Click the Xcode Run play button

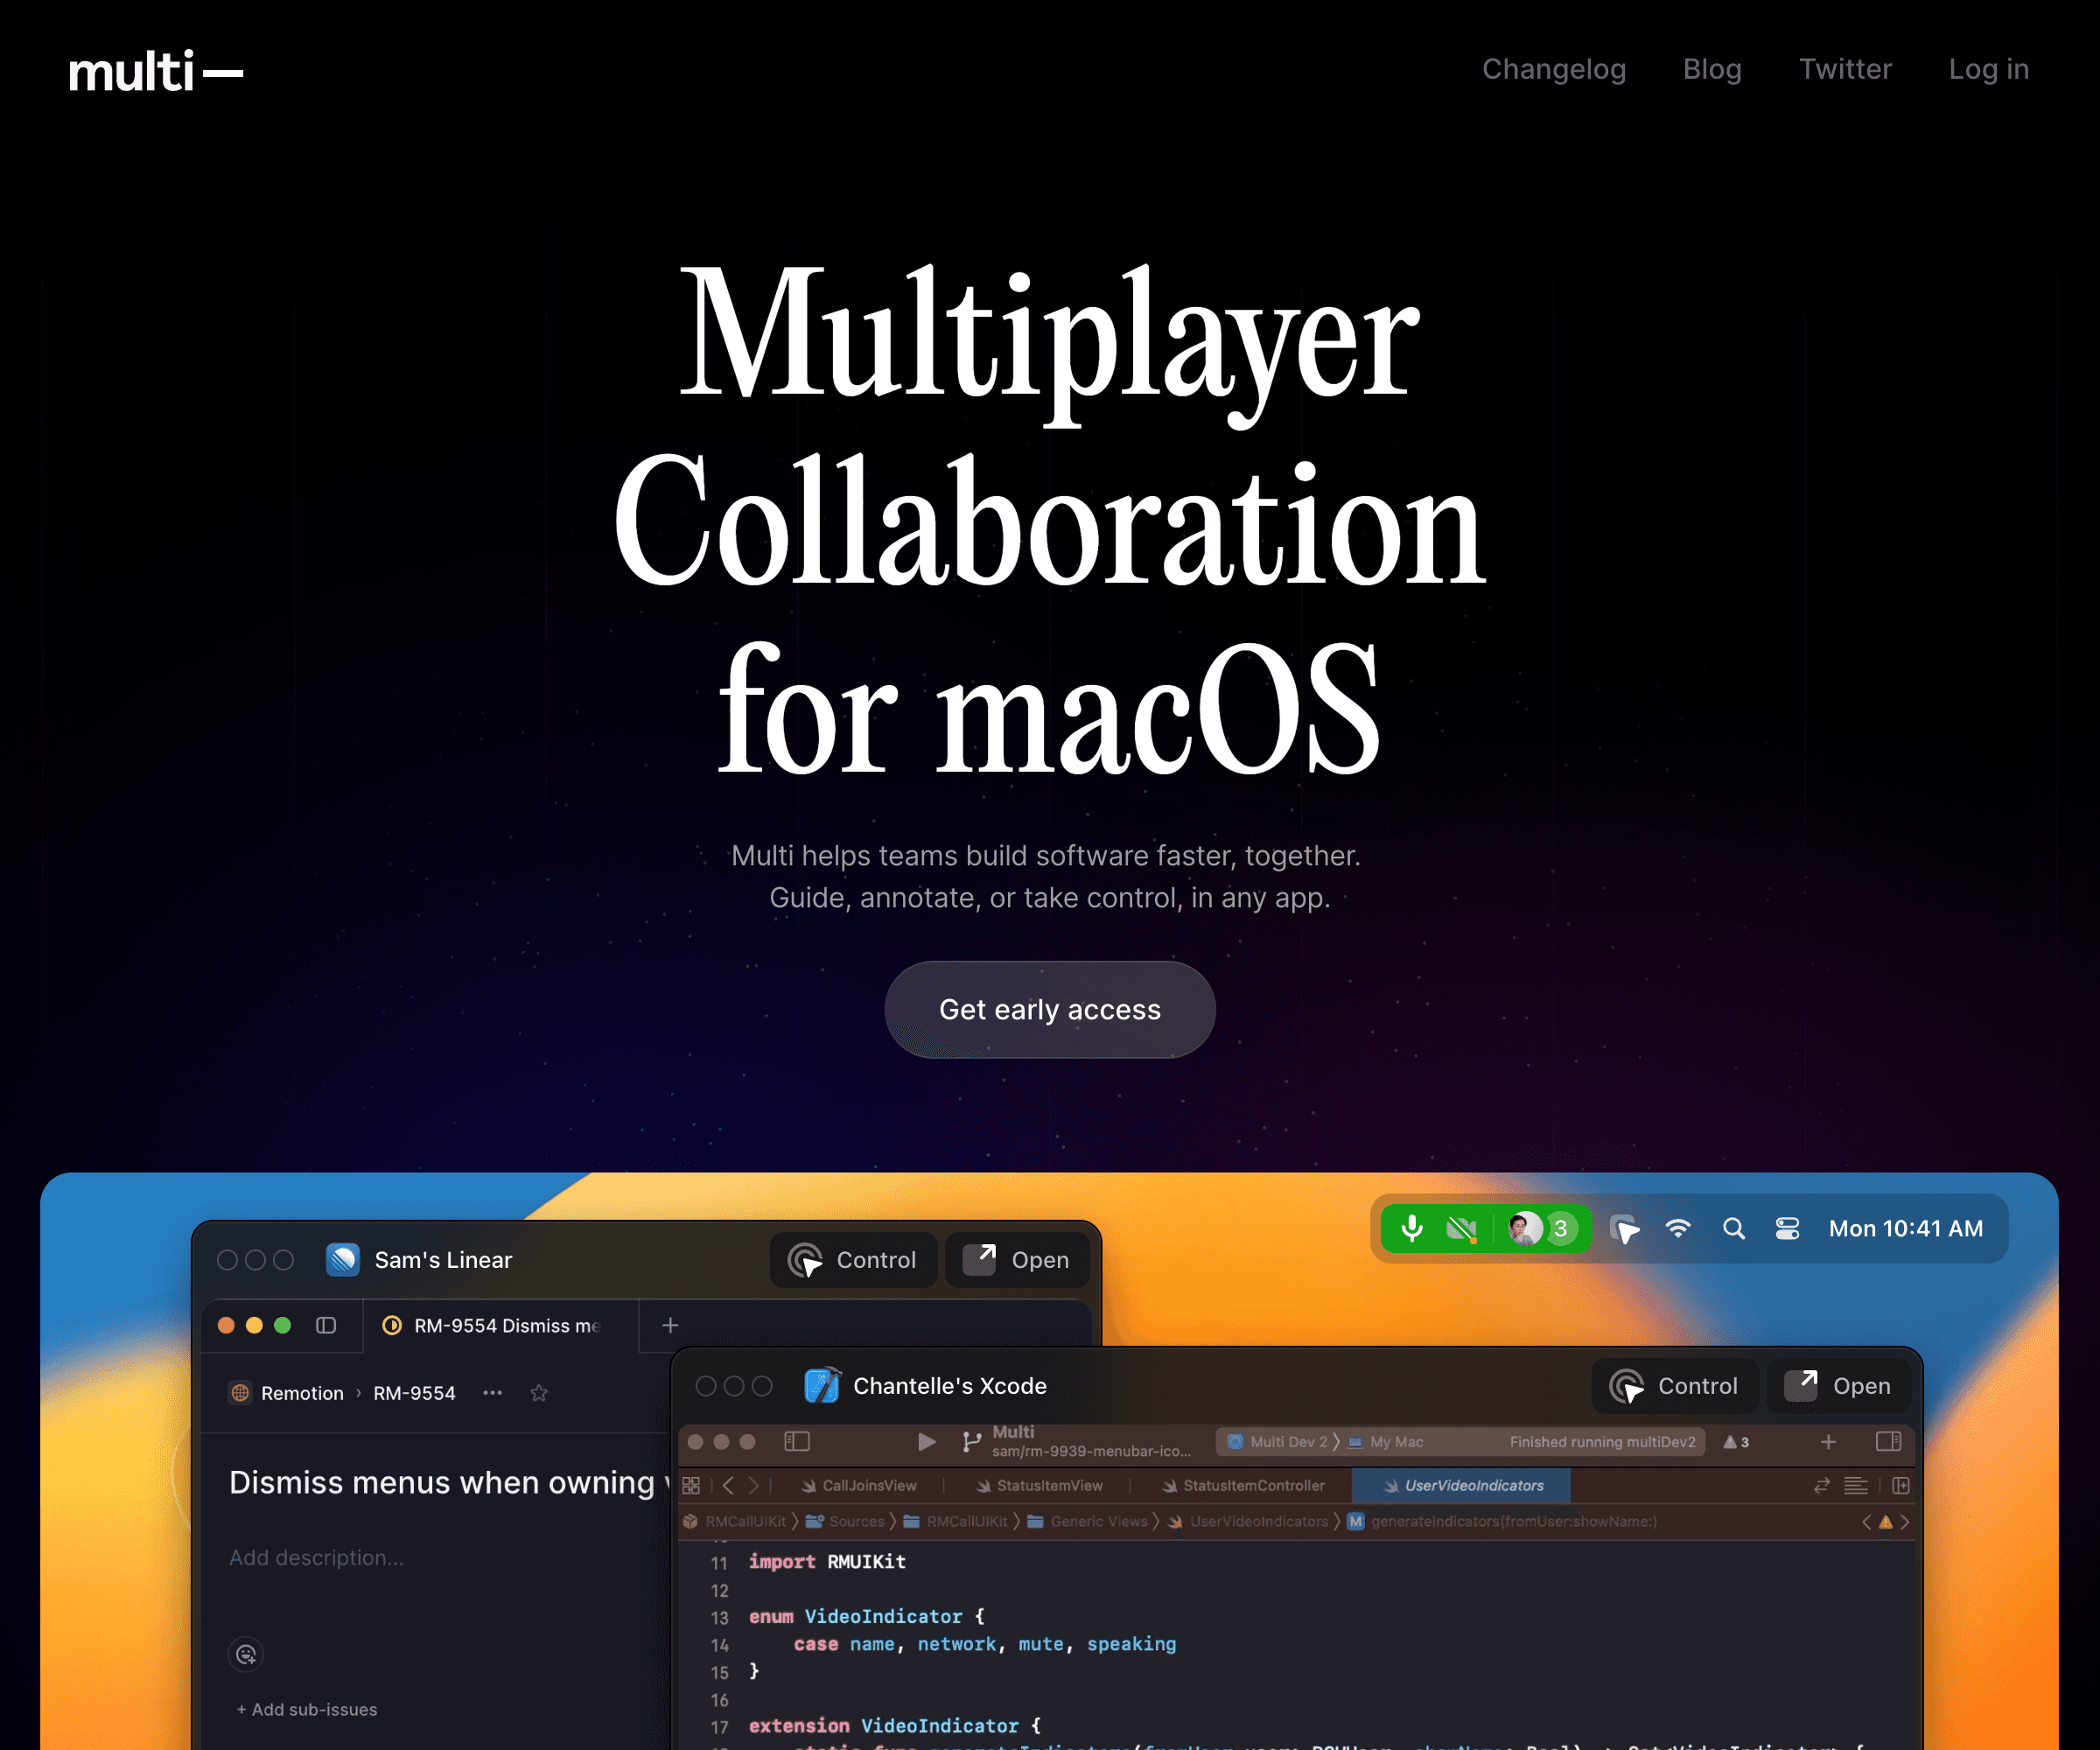pyautogui.click(x=927, y=1441)
